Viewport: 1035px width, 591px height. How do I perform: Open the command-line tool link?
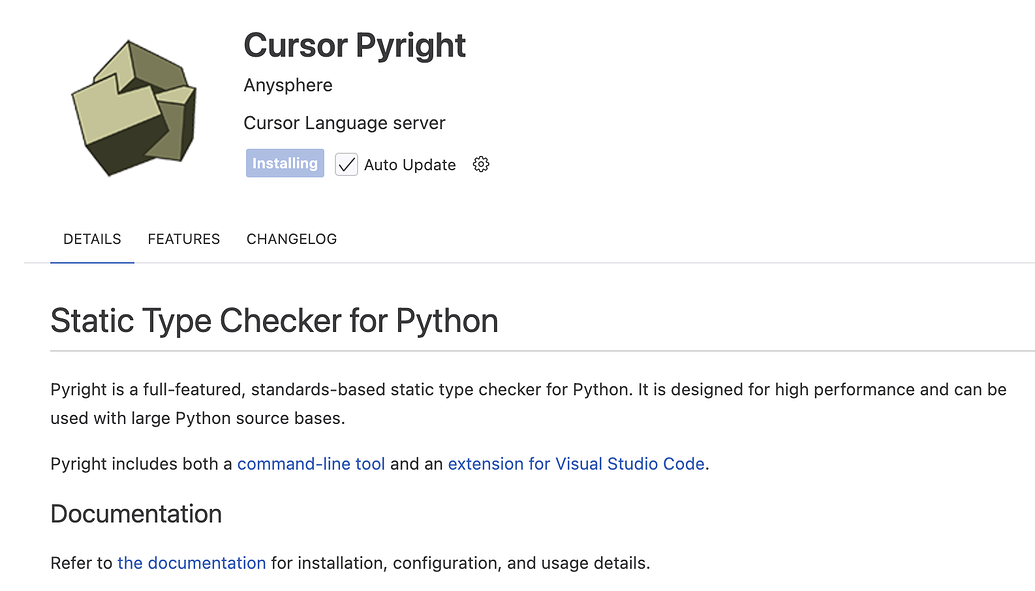point(311,463)
